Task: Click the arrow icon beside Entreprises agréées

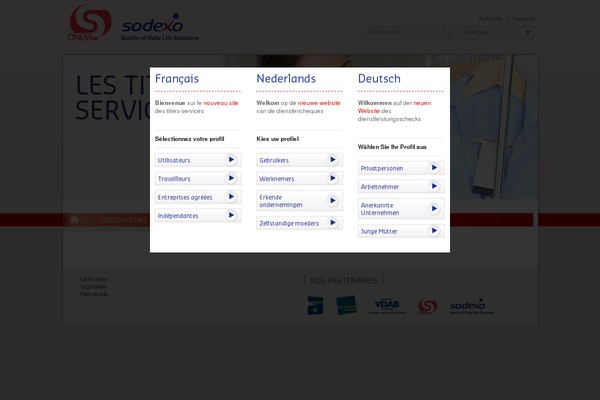Action: [x=231, y=197]
